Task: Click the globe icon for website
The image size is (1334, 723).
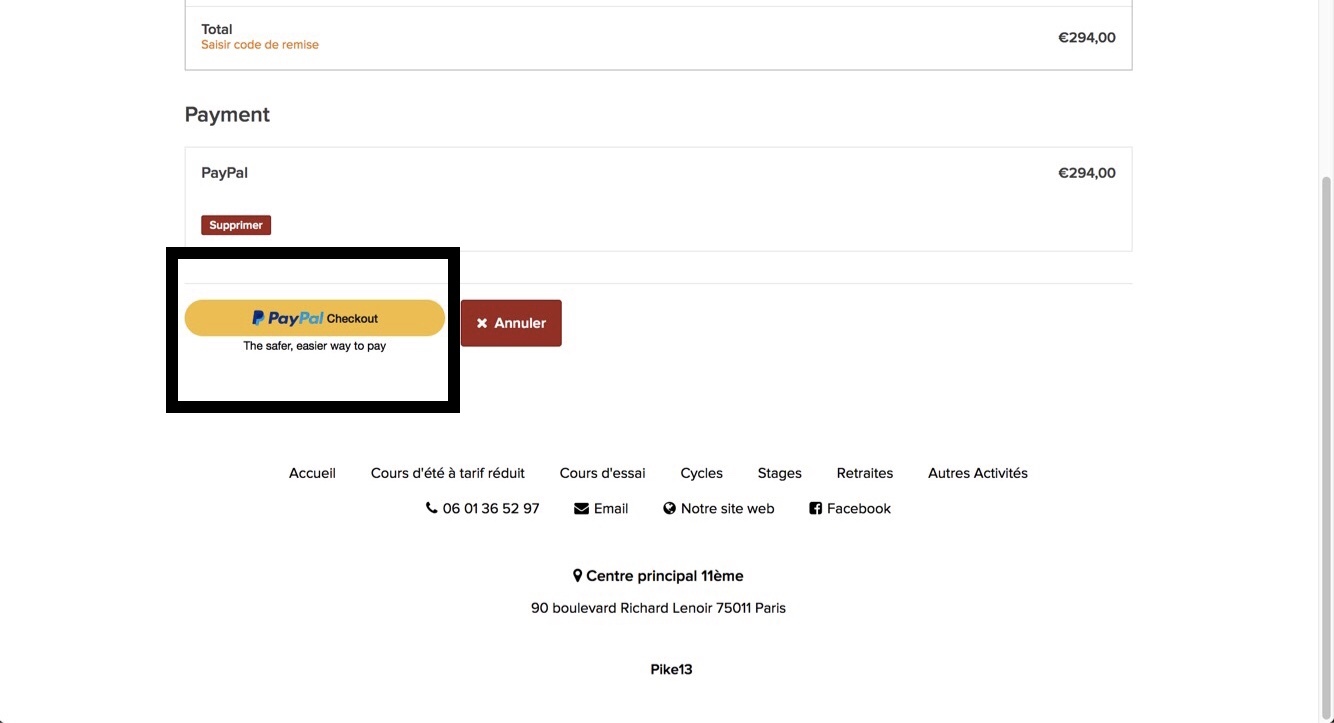Action: (670, 508)
